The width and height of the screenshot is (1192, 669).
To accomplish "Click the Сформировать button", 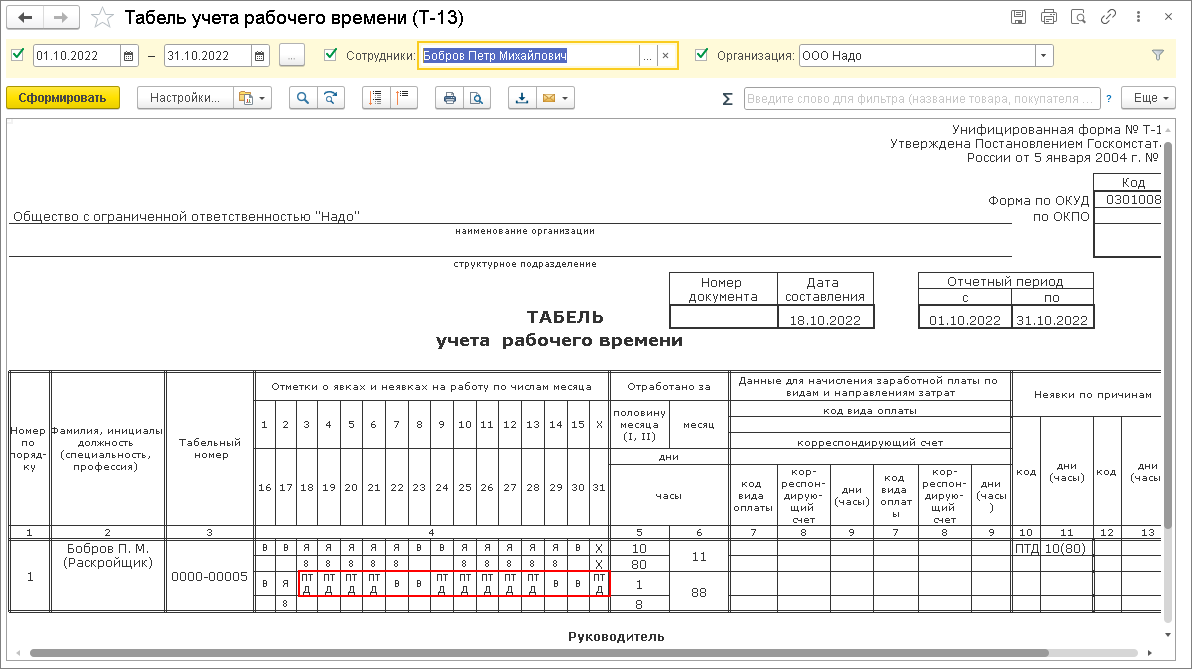I will click(x=63, y=98).
